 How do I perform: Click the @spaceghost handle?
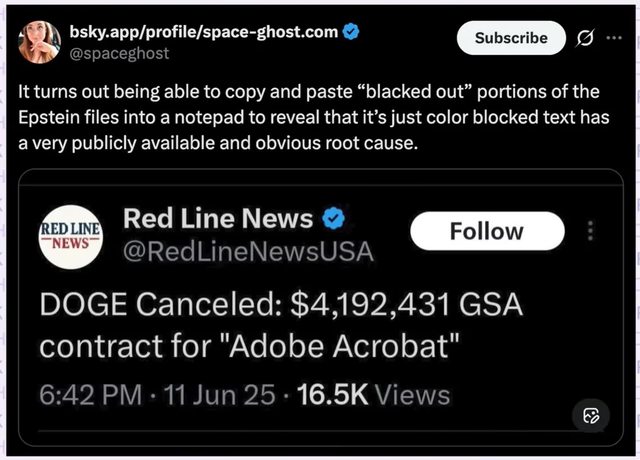tap(118, 52)
